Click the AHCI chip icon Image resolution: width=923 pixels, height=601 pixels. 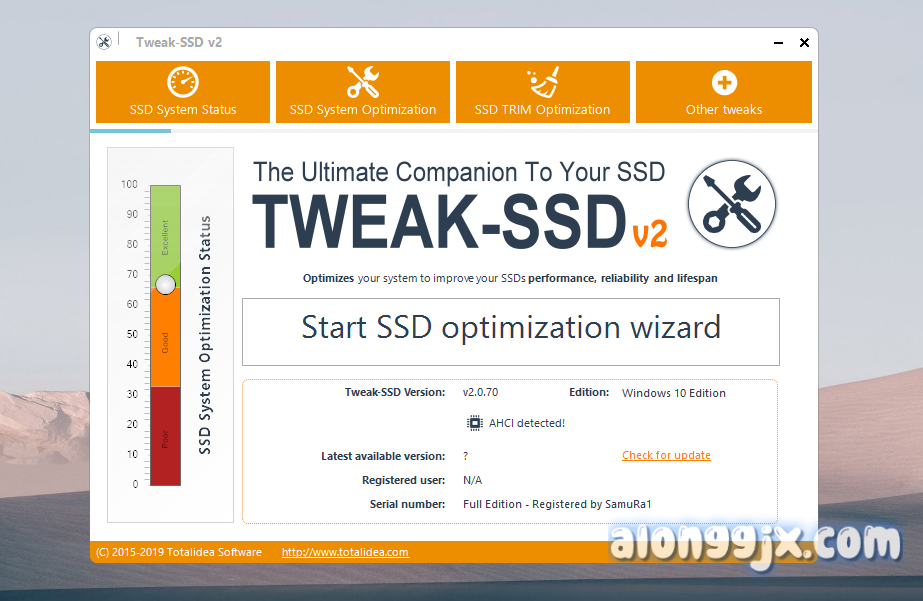point(474,423)
